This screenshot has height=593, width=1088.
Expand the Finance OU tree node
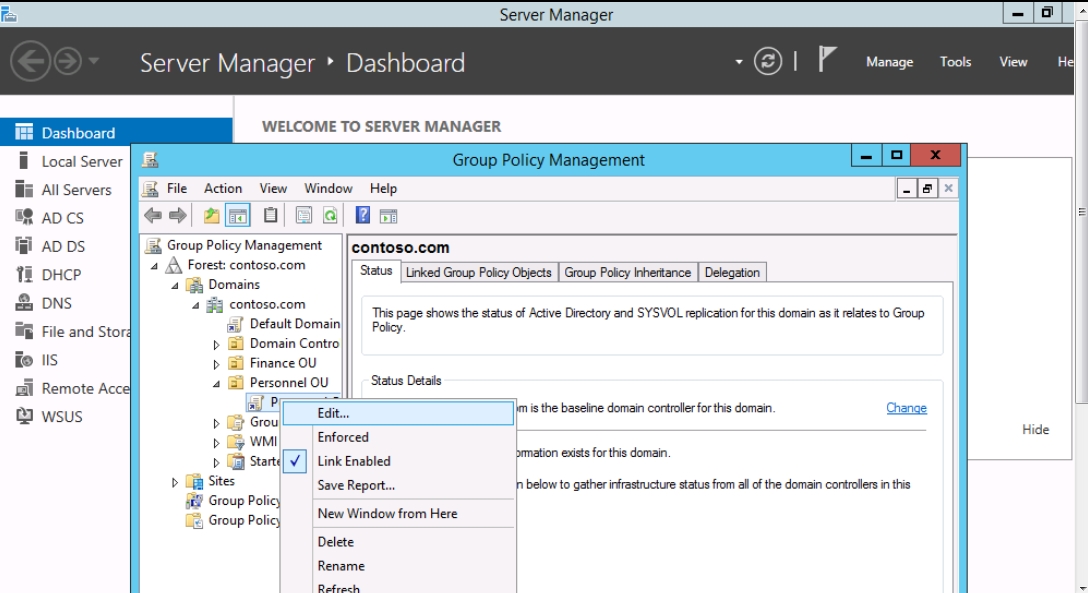click(217, 364)
